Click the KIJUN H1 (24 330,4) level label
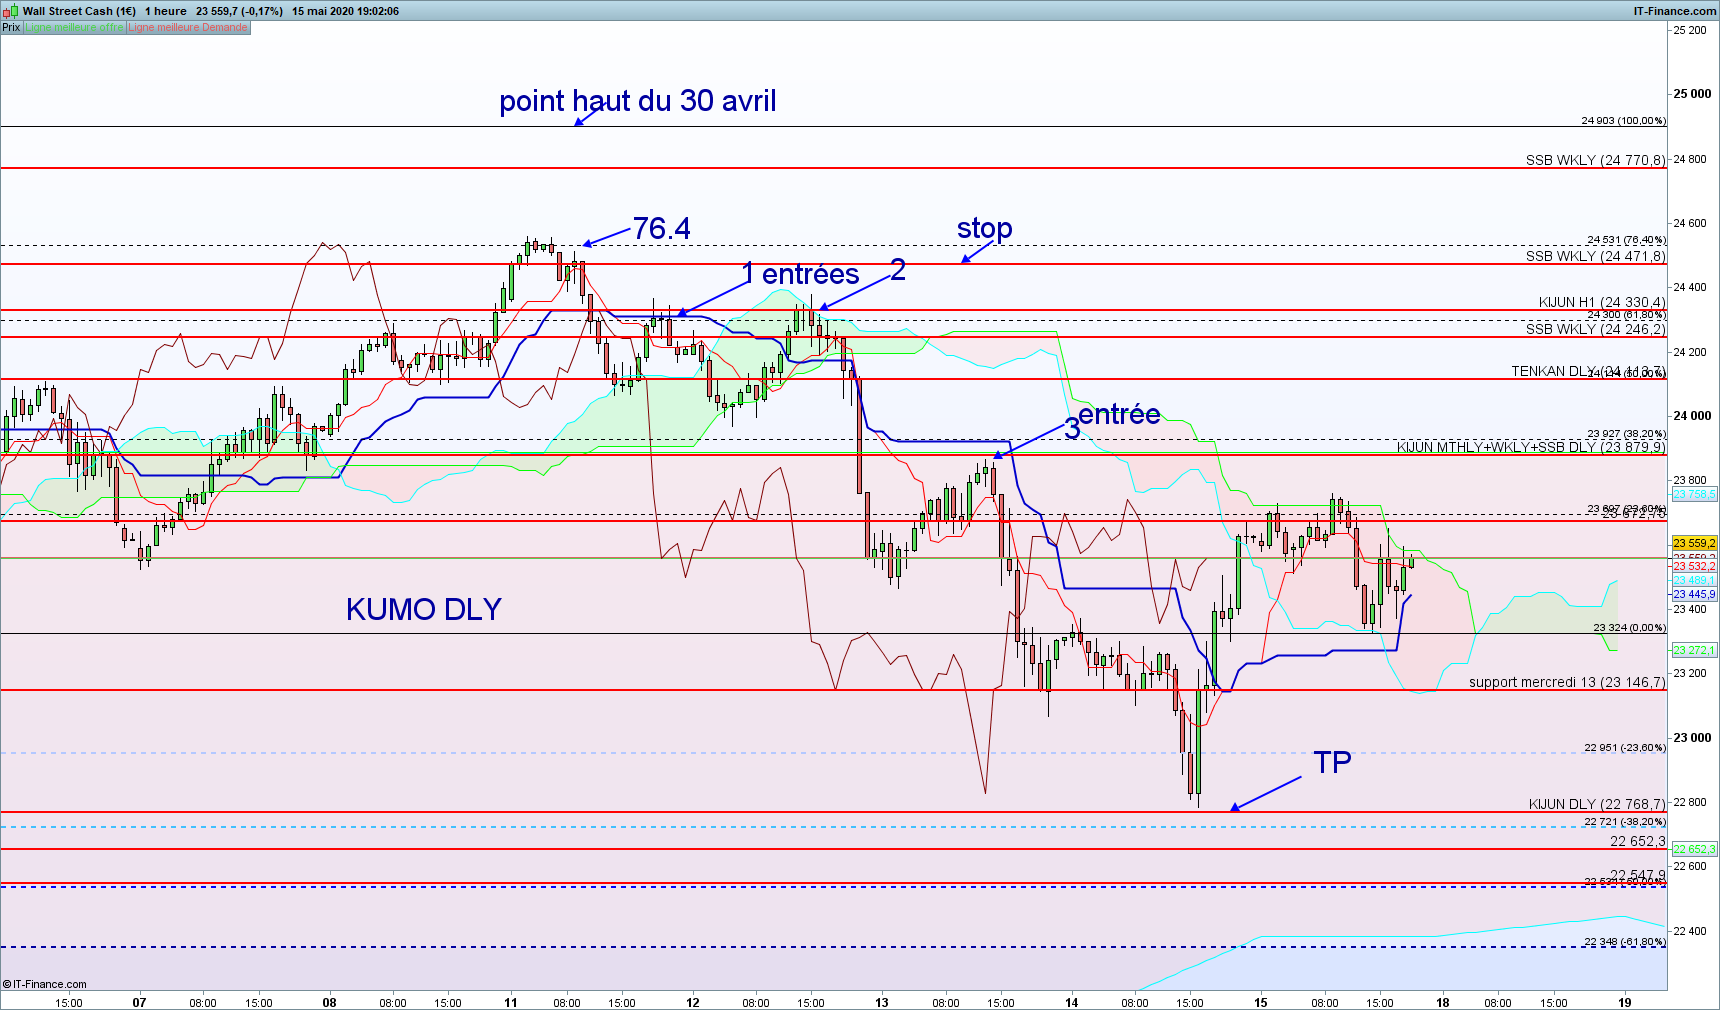Screen dimensions: 1720x1010 [1602, 302]
